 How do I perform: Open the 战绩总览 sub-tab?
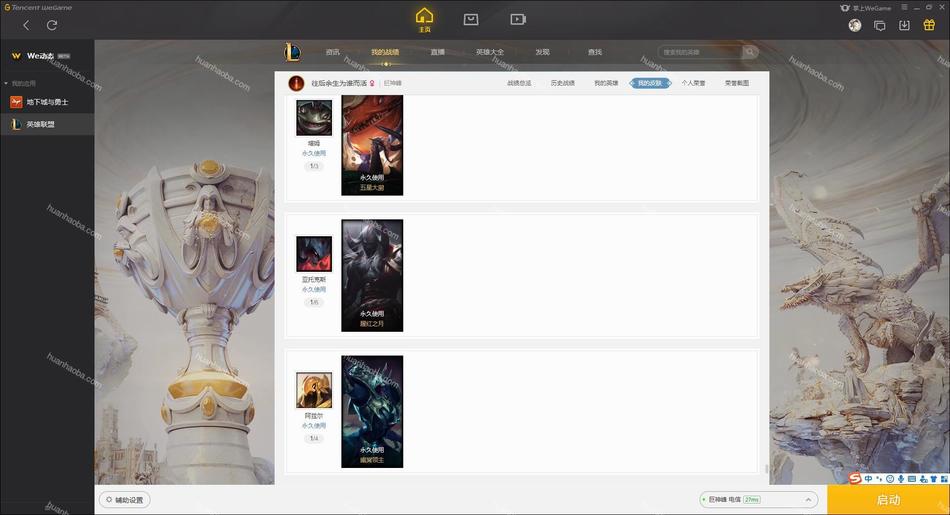pyautogui.click(x=519, y=83)
